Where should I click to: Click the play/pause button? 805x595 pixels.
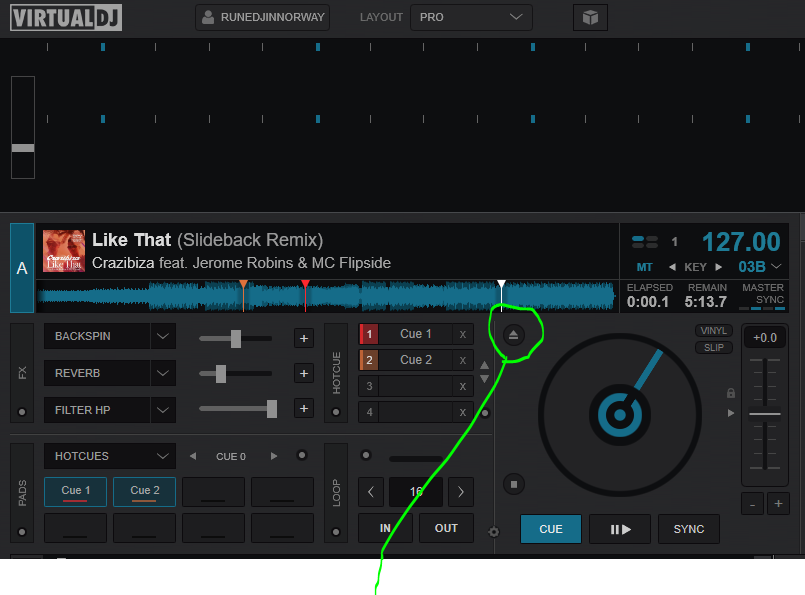[x=620, y=529]
